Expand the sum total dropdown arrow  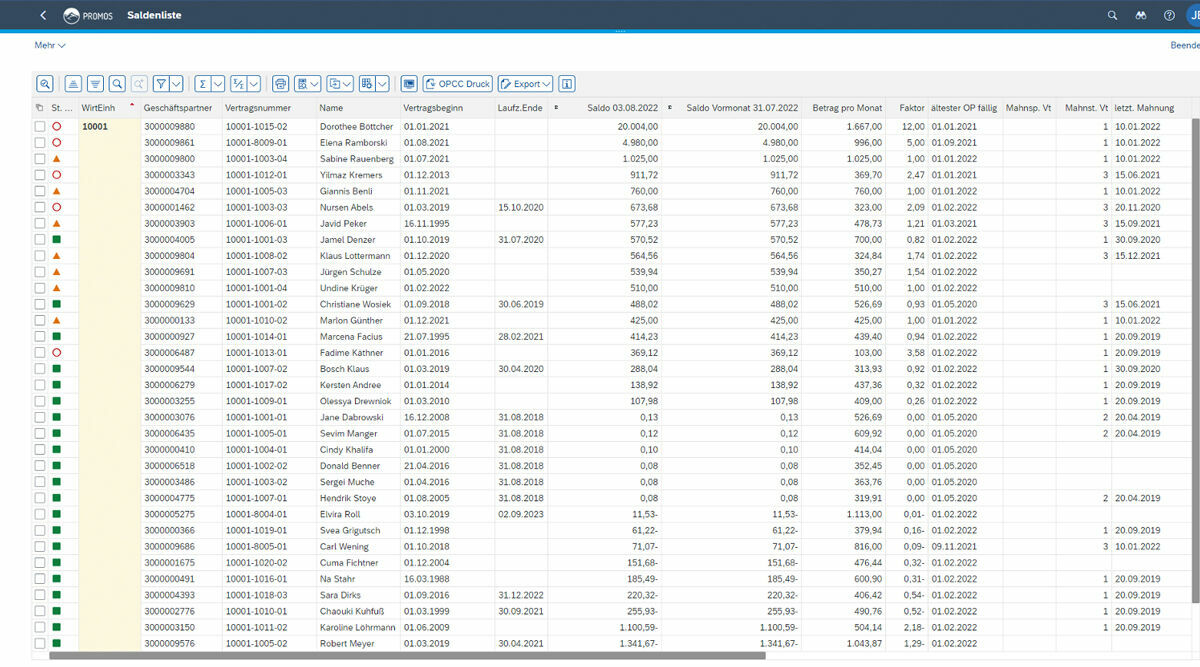point(218,84)
